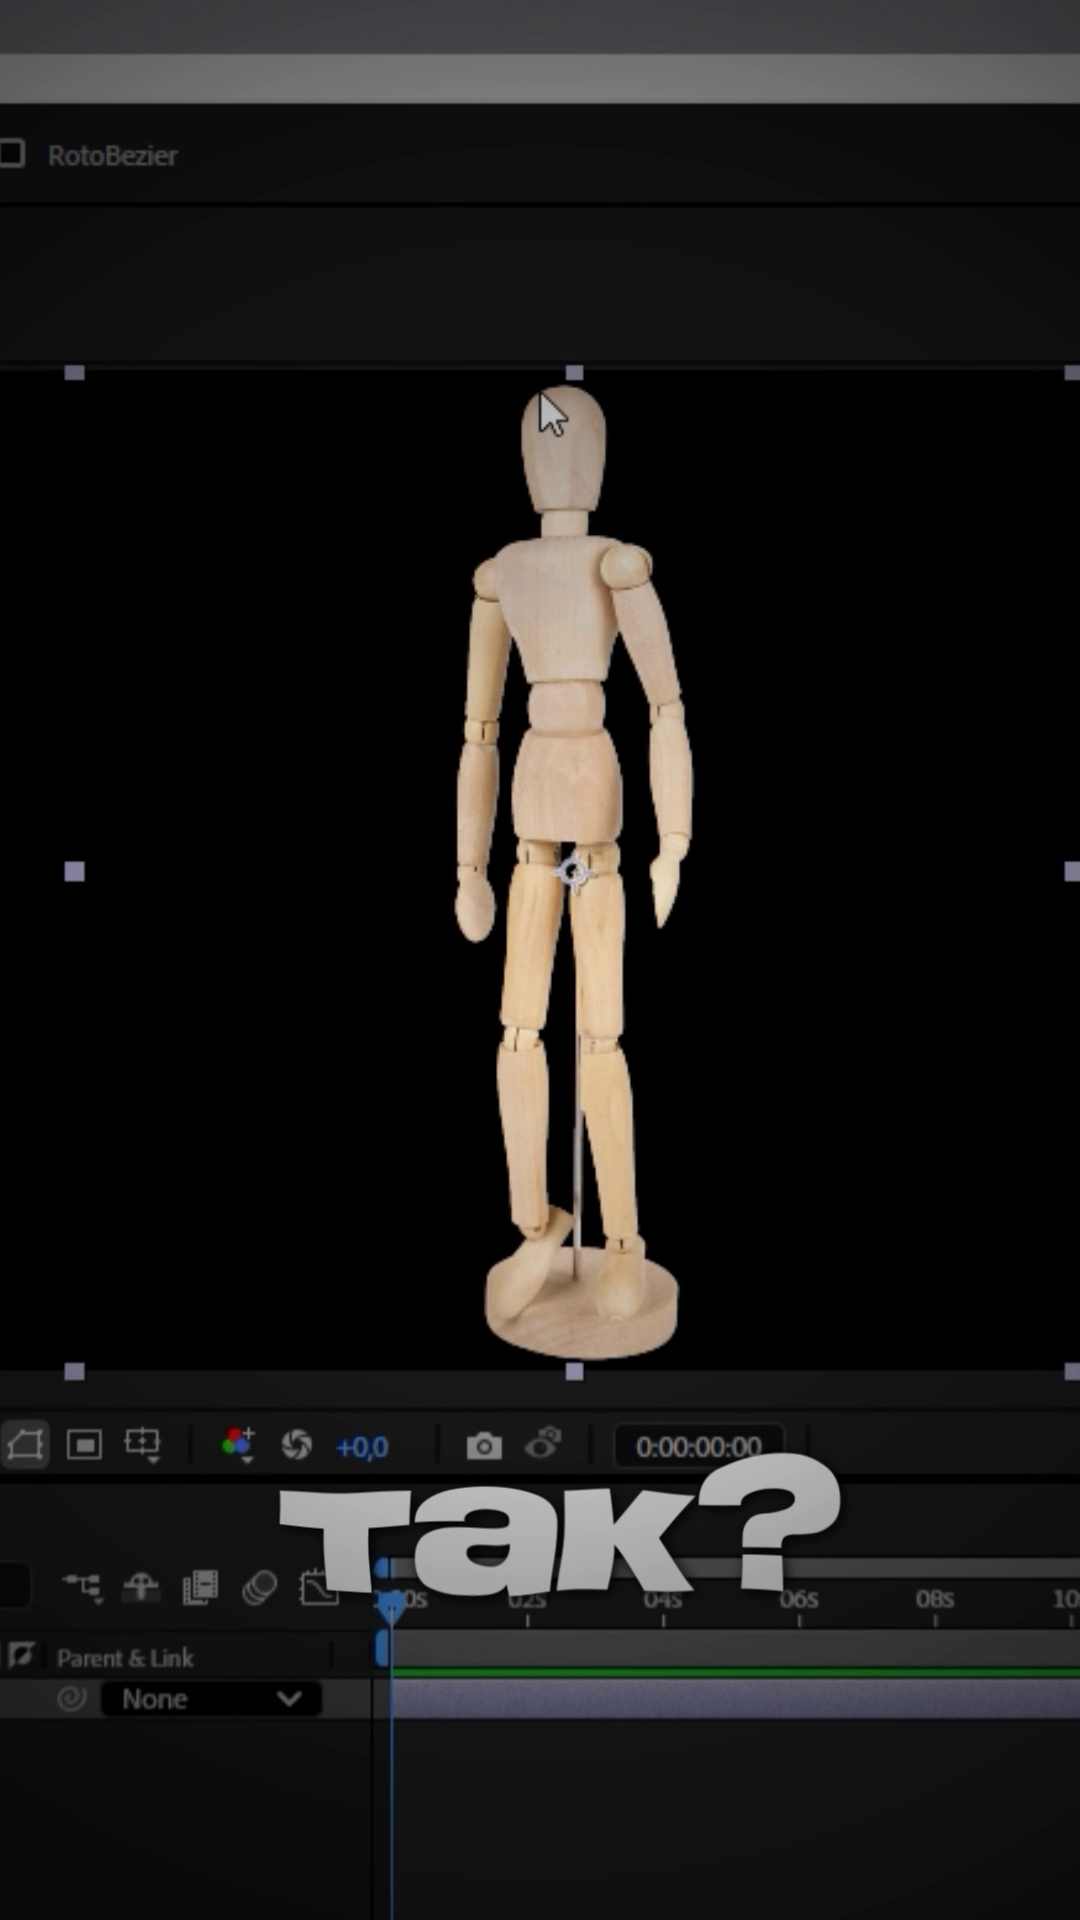Enable motion blur switch icon

click(x=260, y=1587)
